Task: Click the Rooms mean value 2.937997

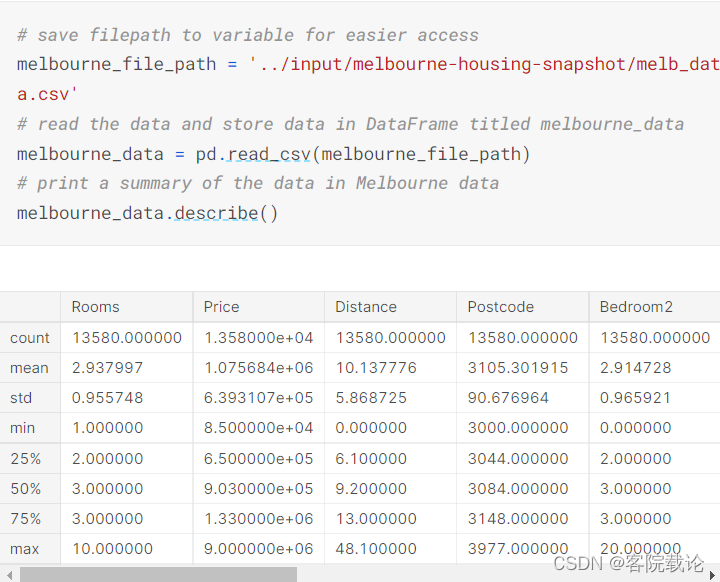Action: coord(107,368)
